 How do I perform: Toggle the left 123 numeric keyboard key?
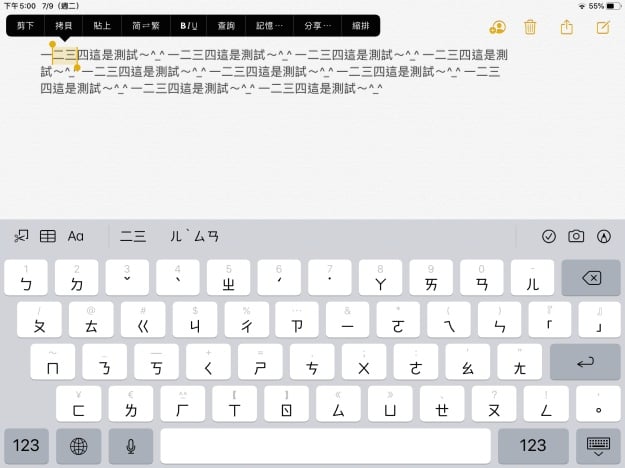click(26, 445)
